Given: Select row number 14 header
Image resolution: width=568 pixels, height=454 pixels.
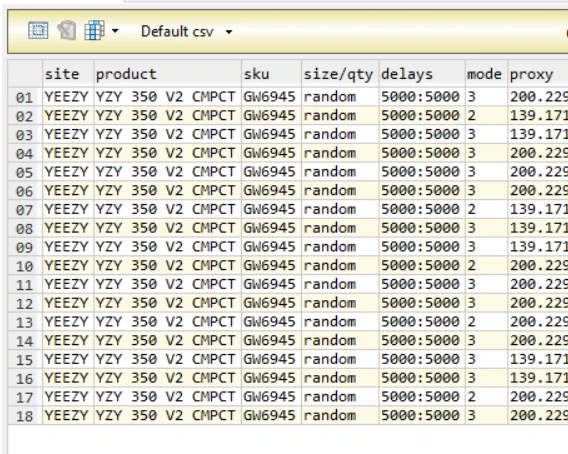Looking at the screenshot, I should click(25, 341).
